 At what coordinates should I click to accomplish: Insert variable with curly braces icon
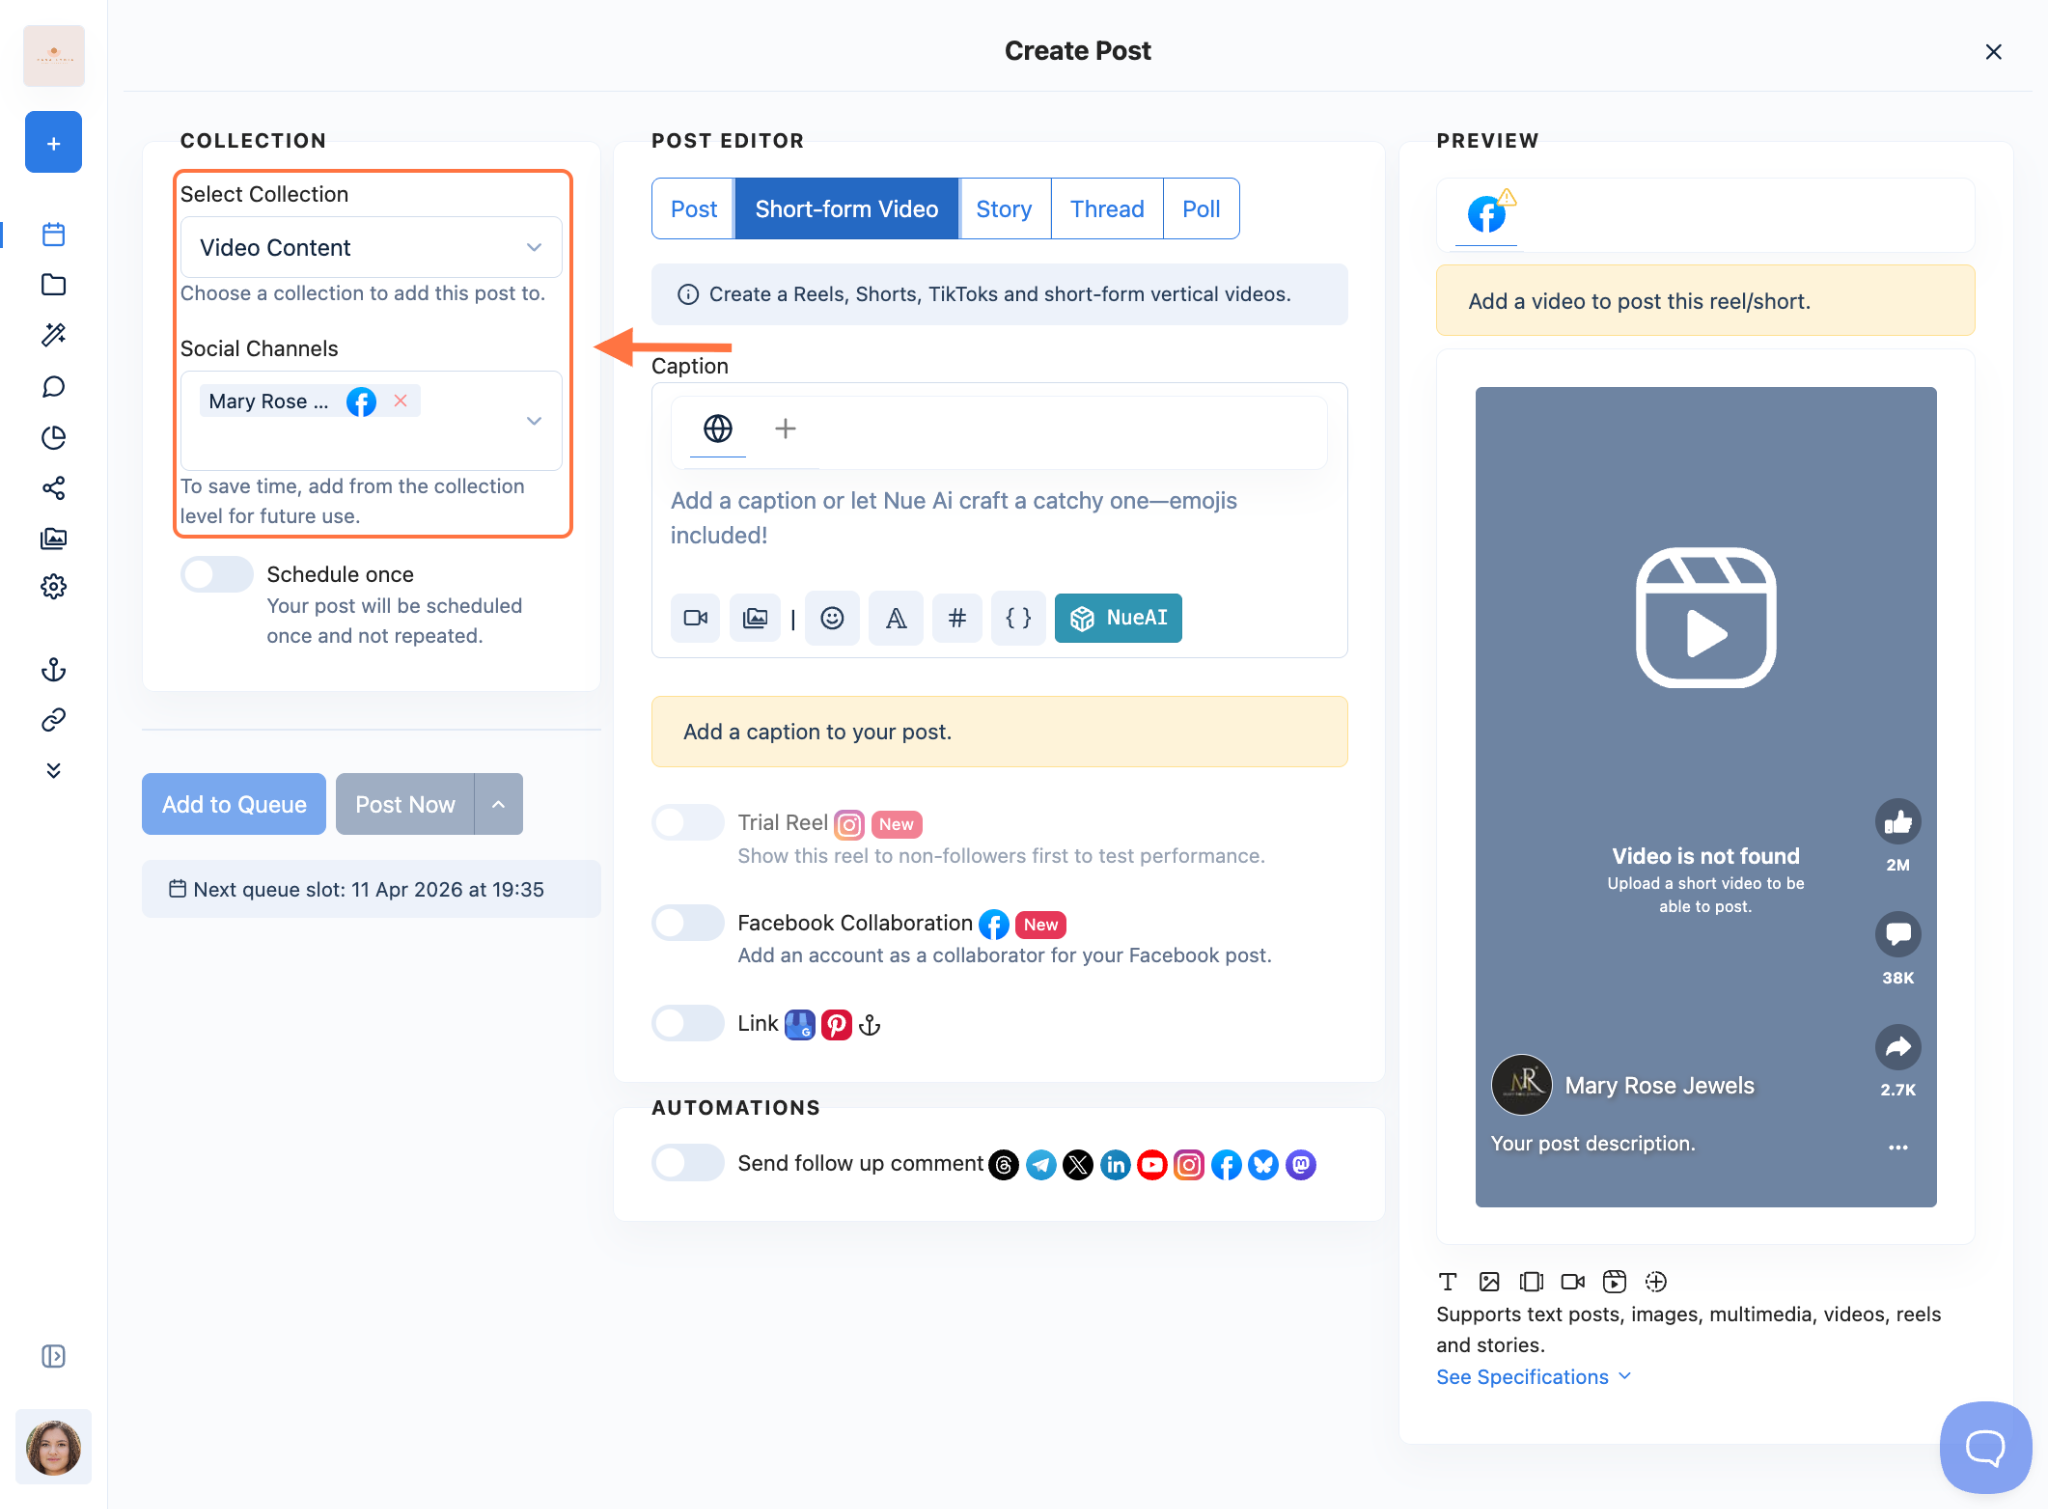coord(1018,618)
